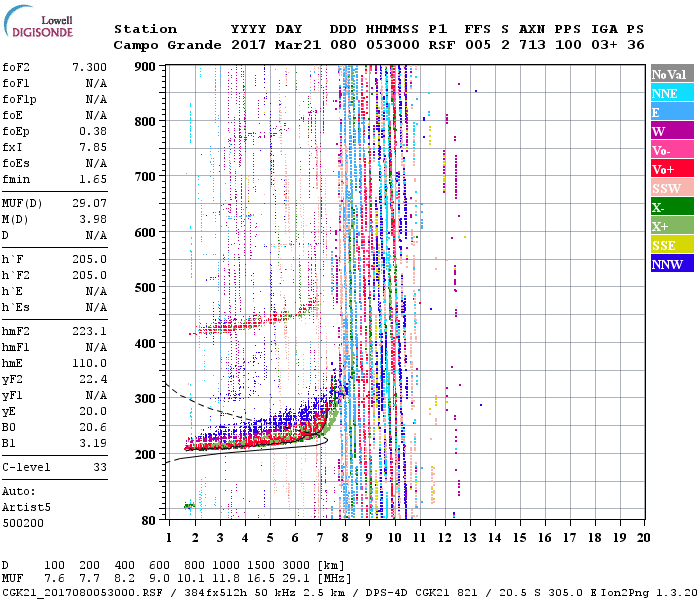The image size is (700, 600).
Task: Click the foF2 value 7.300
Action: click(89, 67)
